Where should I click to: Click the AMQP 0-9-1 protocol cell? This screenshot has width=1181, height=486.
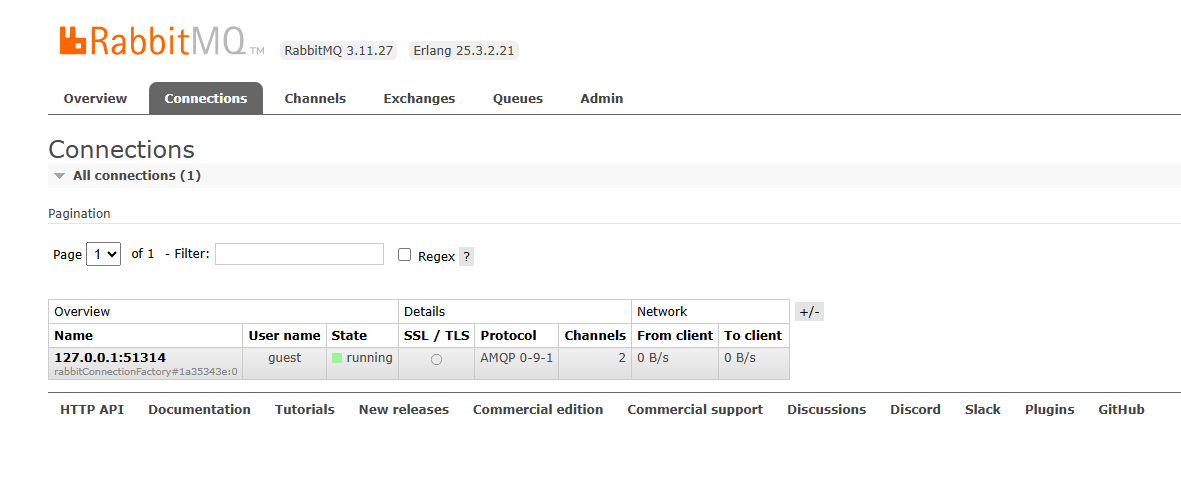[517, 363]
